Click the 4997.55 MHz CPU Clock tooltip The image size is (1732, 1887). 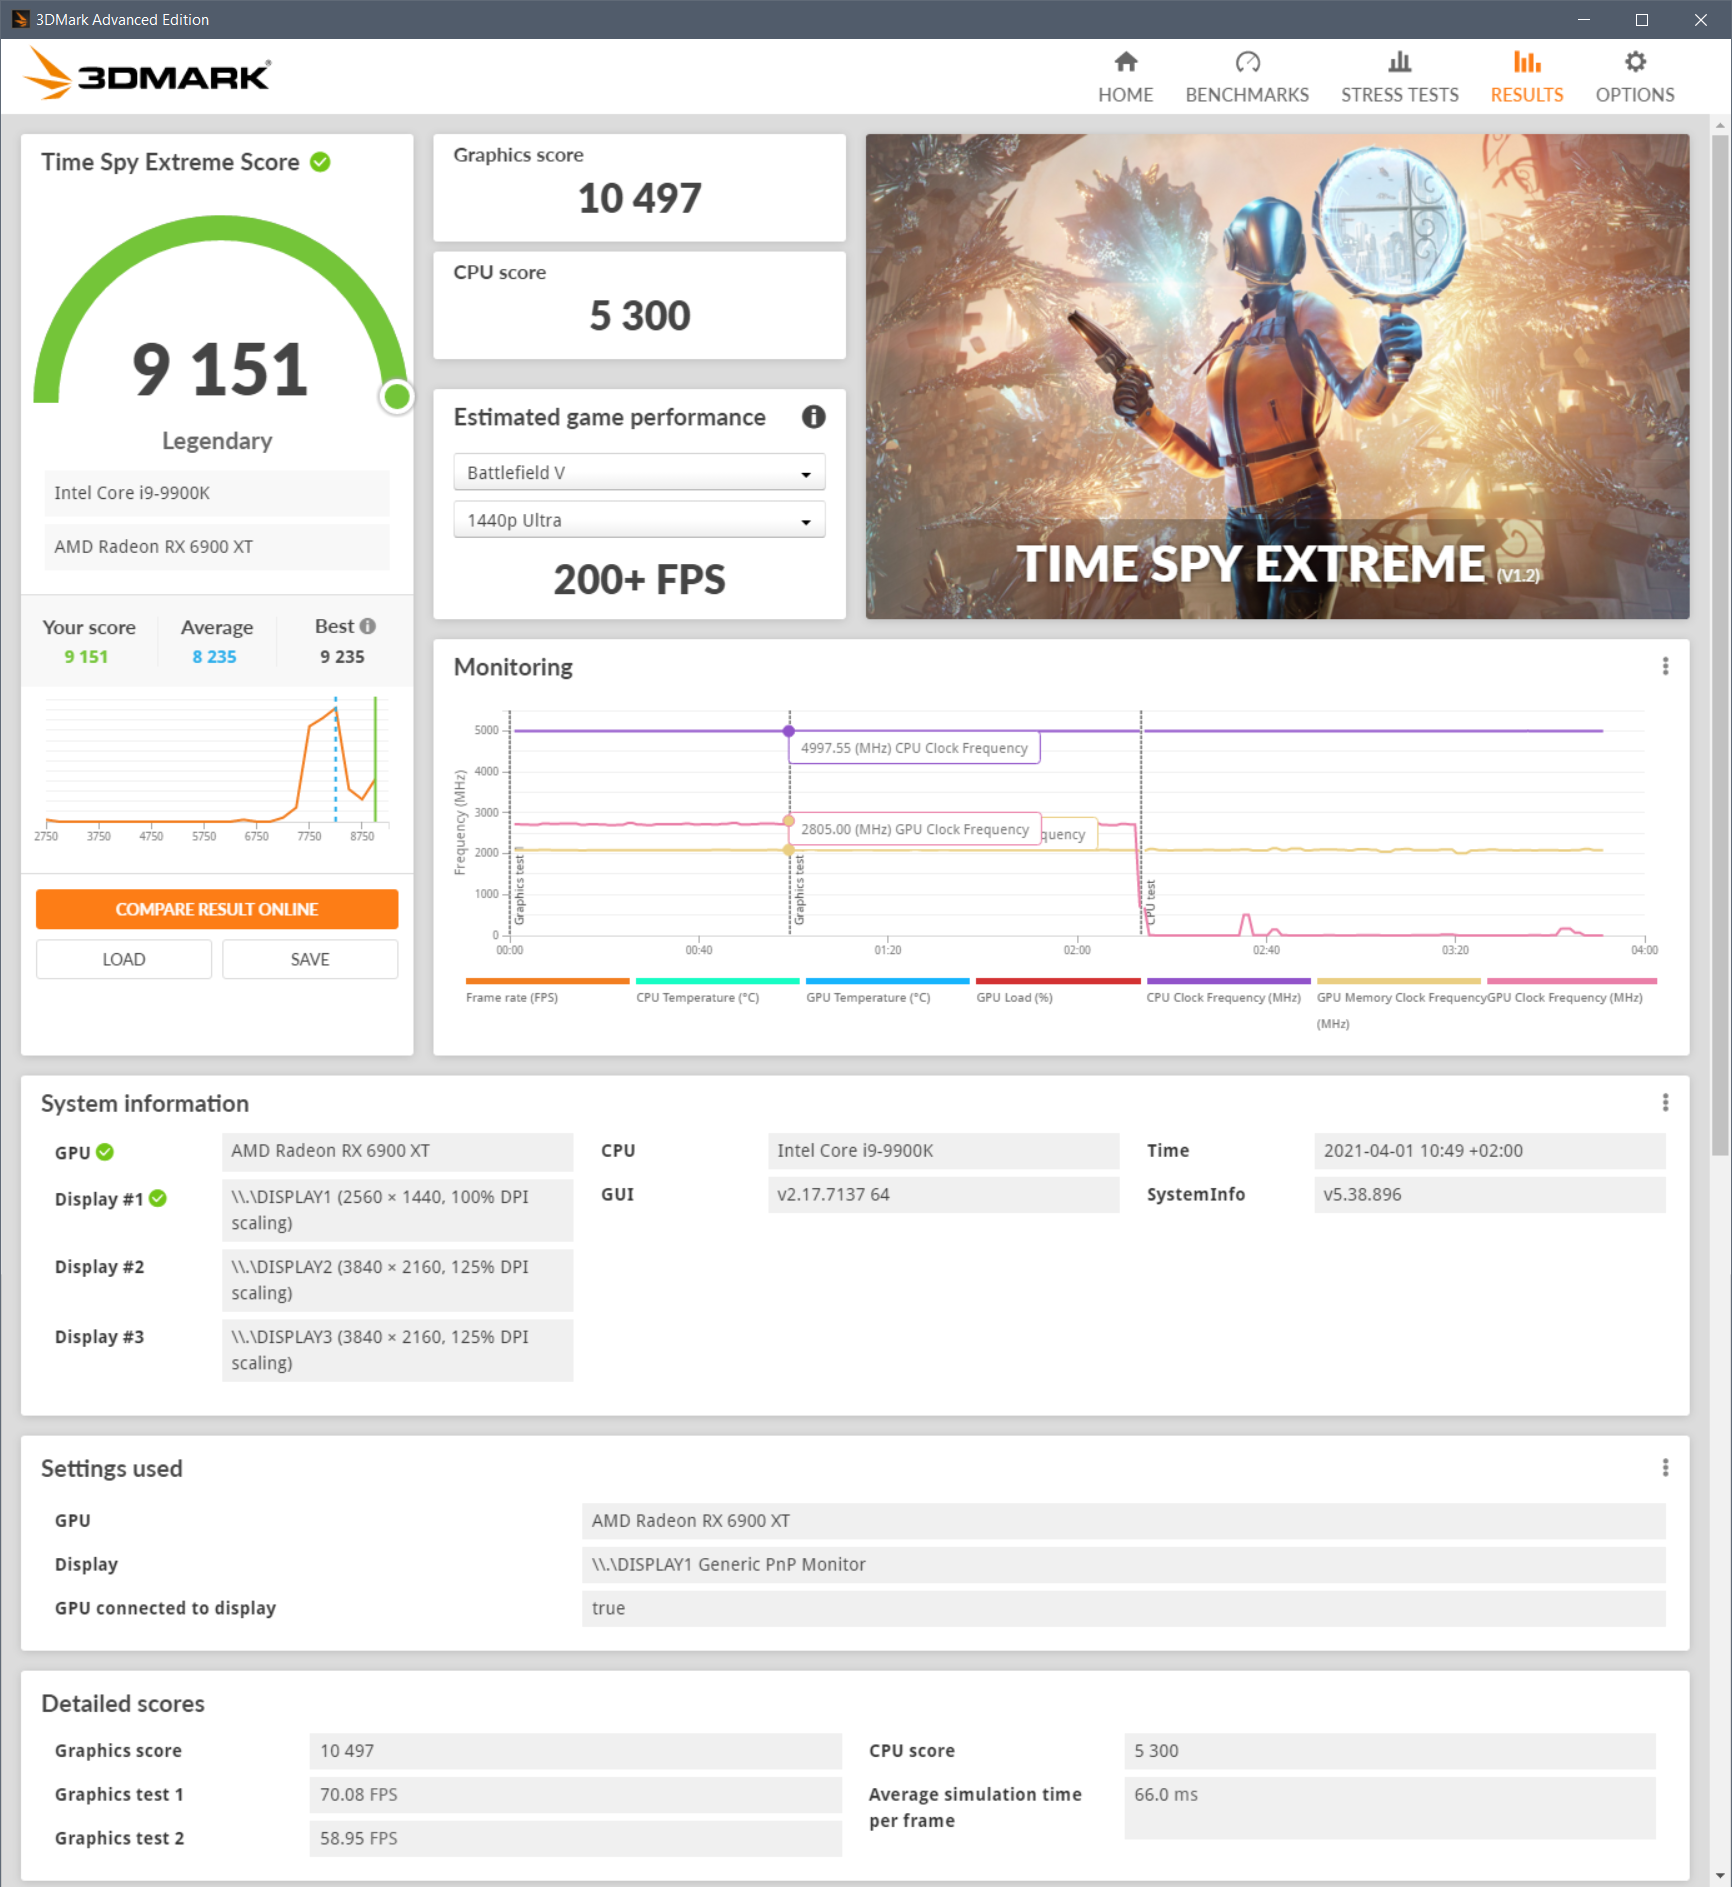914,748
